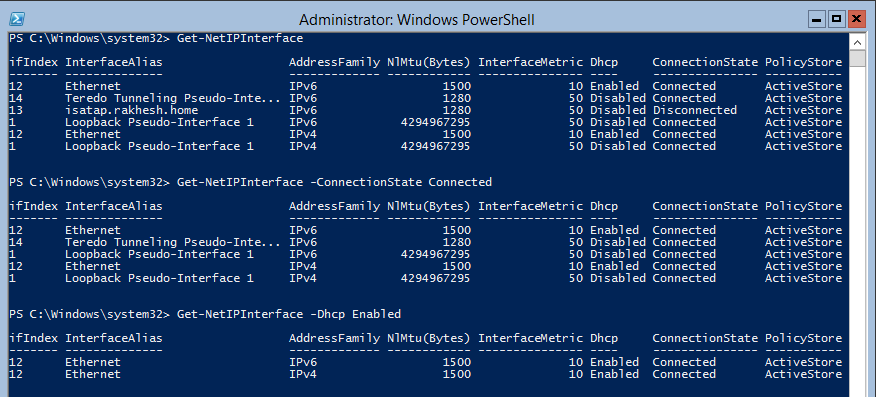
Task: Click AddressFamily header in the first table
Action: tap(334, 62)
